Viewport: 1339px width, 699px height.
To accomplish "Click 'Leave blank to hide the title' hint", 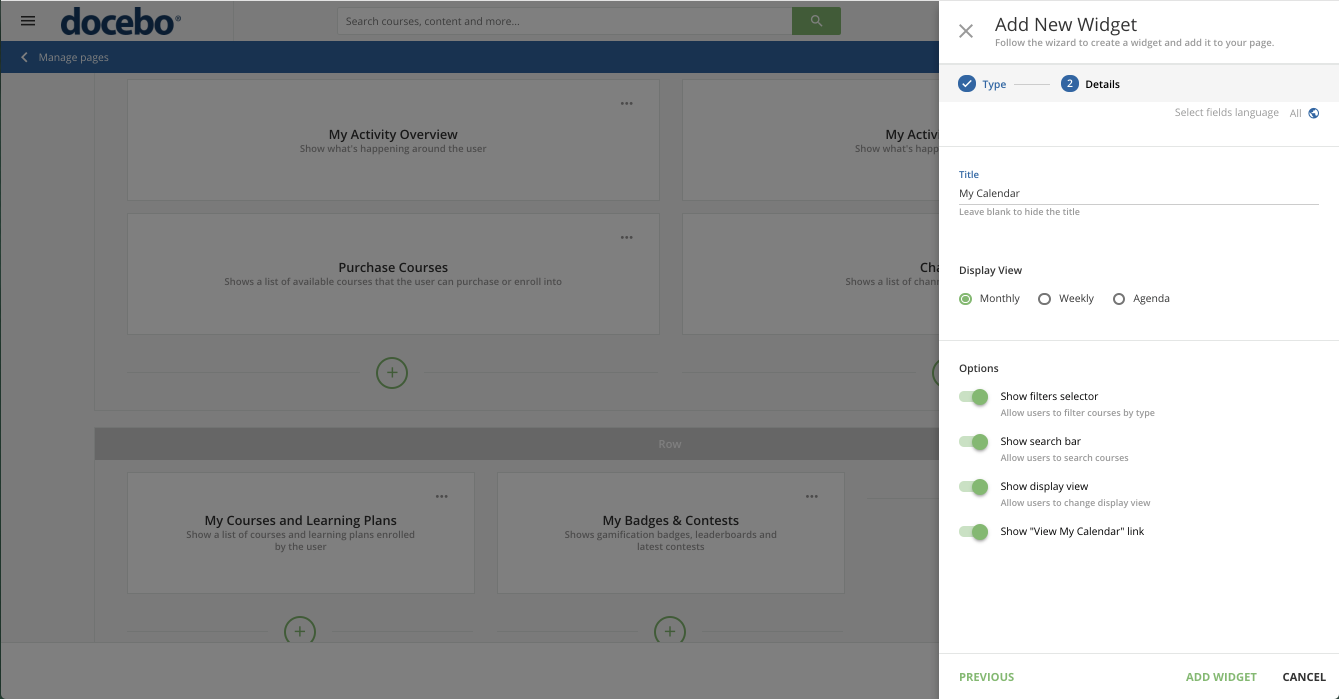I will coord(1019,212).
